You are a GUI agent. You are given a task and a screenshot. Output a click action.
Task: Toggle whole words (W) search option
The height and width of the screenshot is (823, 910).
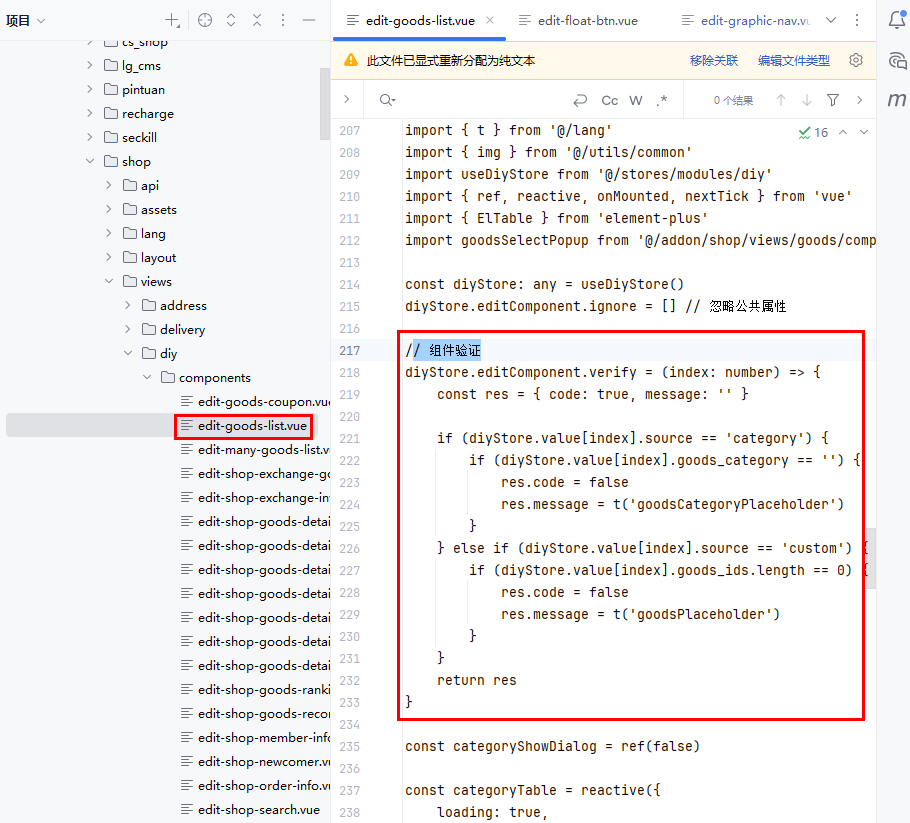click(636, 100)
